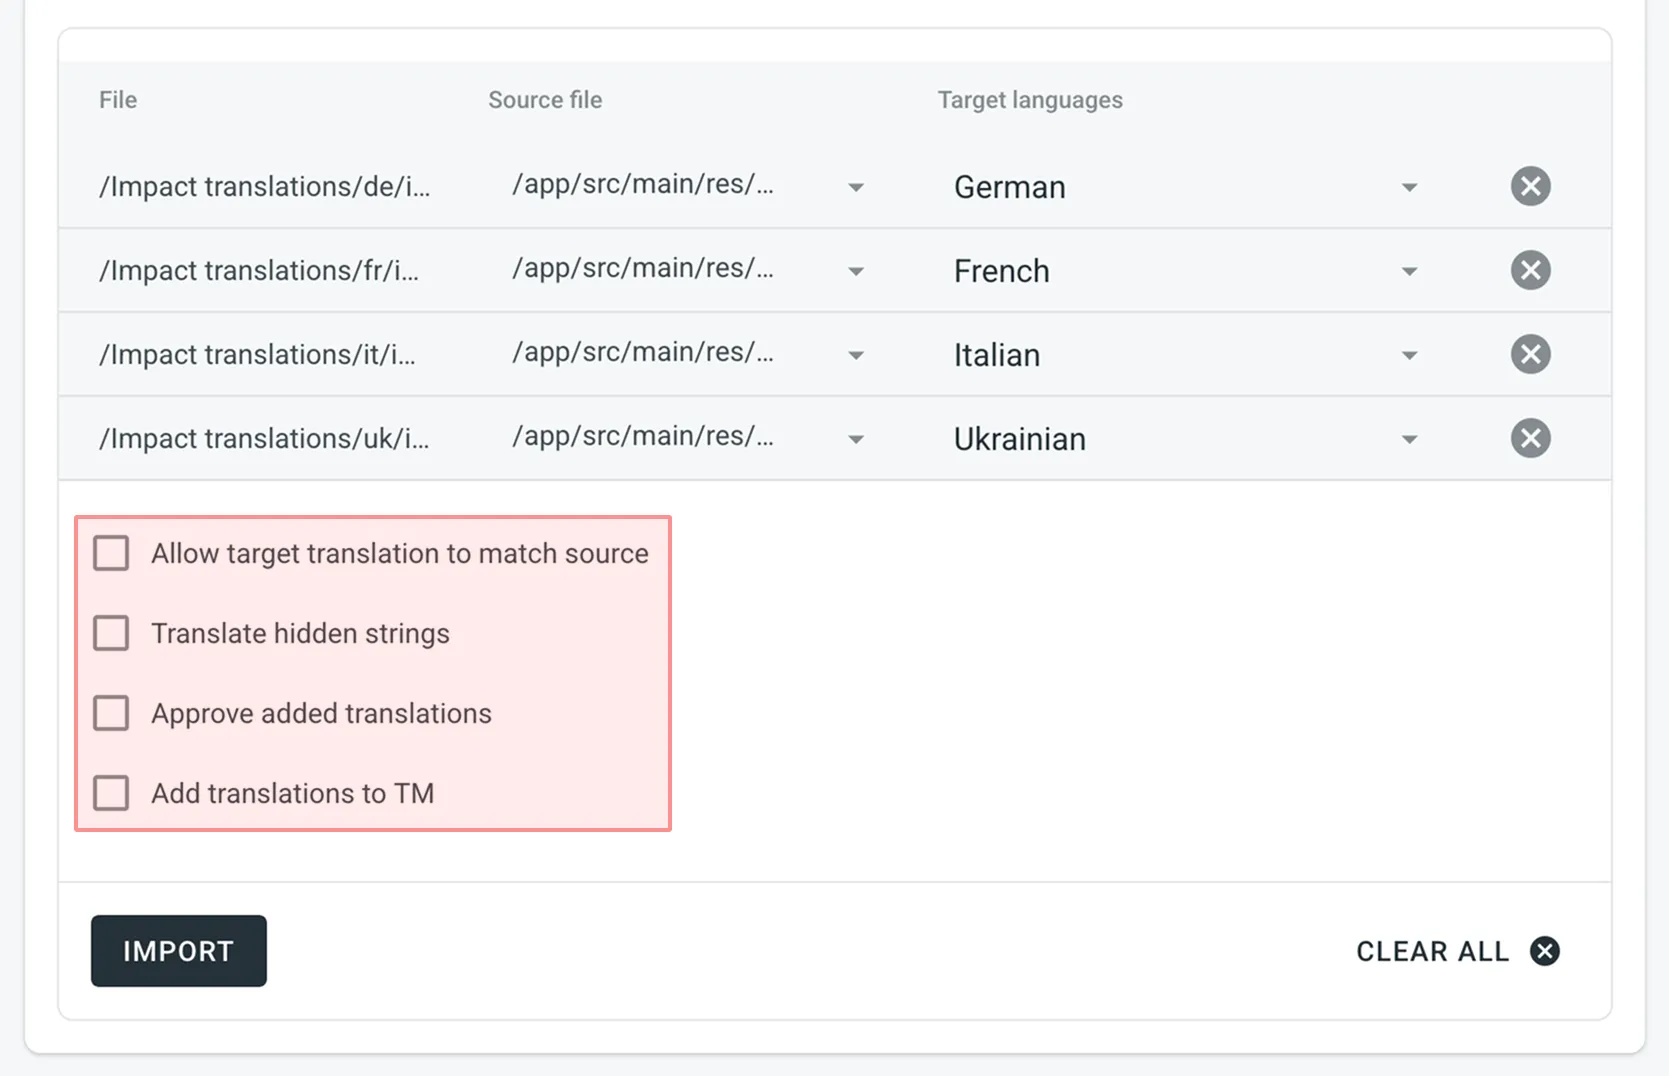This screenshot has height=1076, width=1669.
Task: Click the Clear All action
Action: click(x=1432, y=951)
